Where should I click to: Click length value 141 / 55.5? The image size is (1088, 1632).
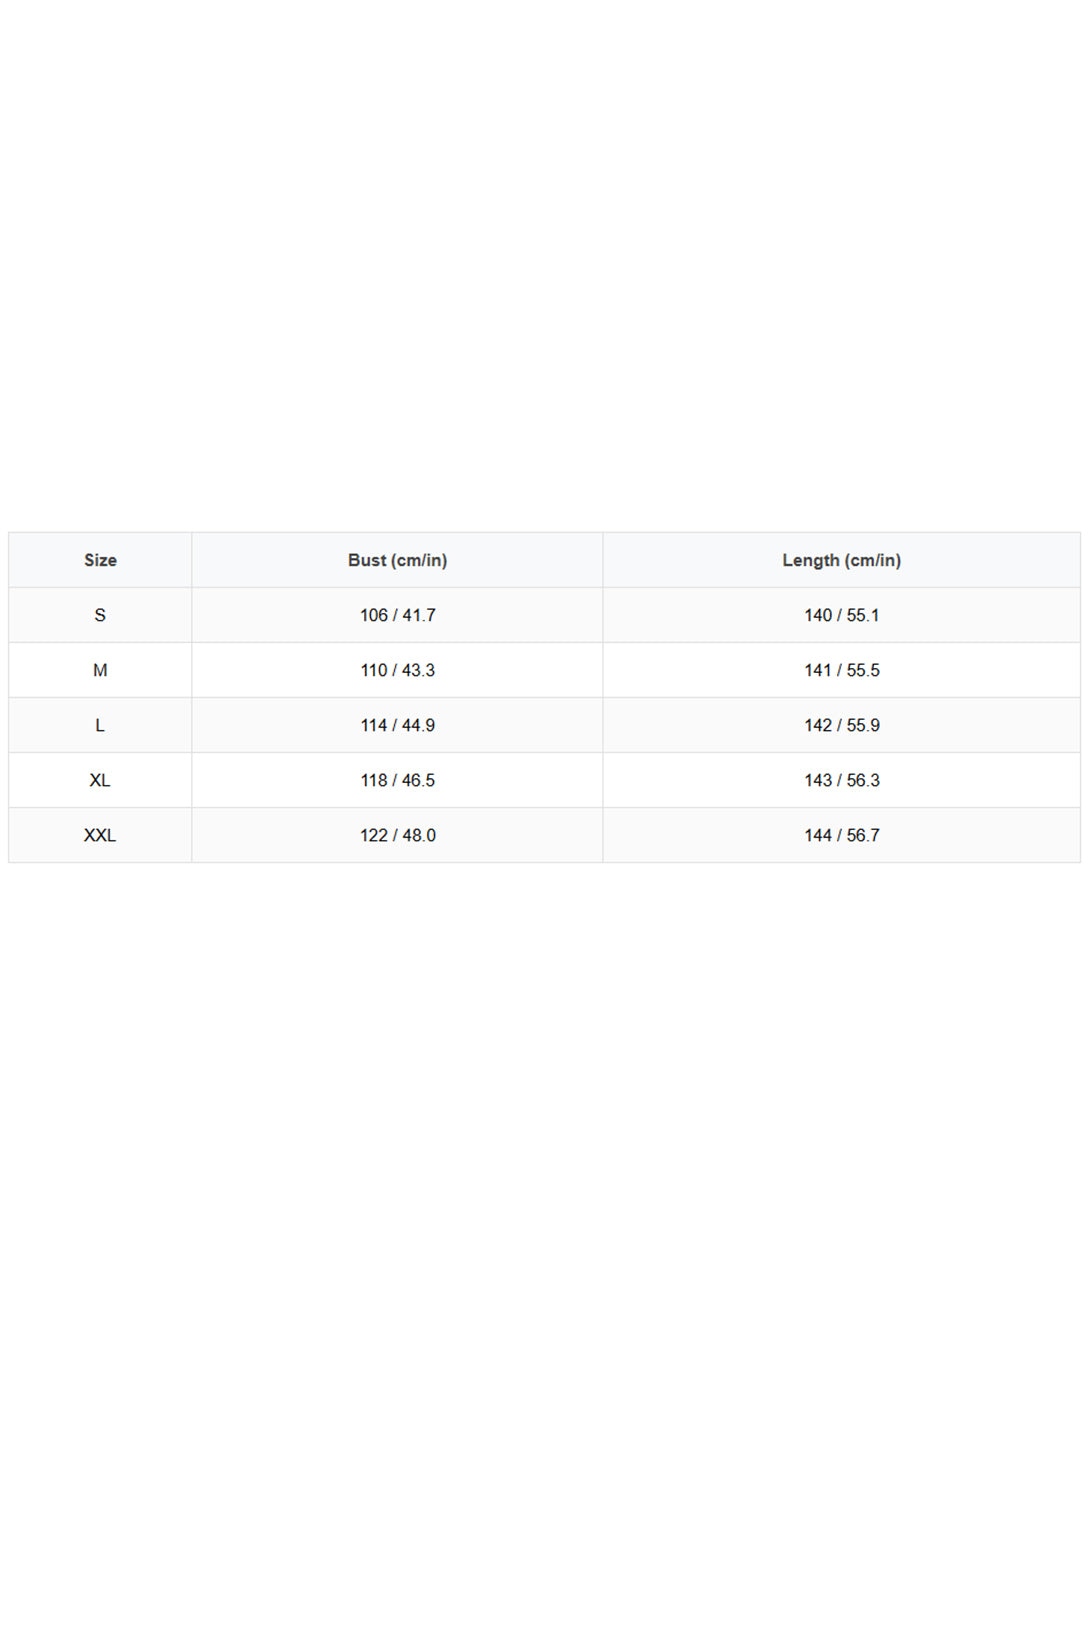(x=841, y=670)
